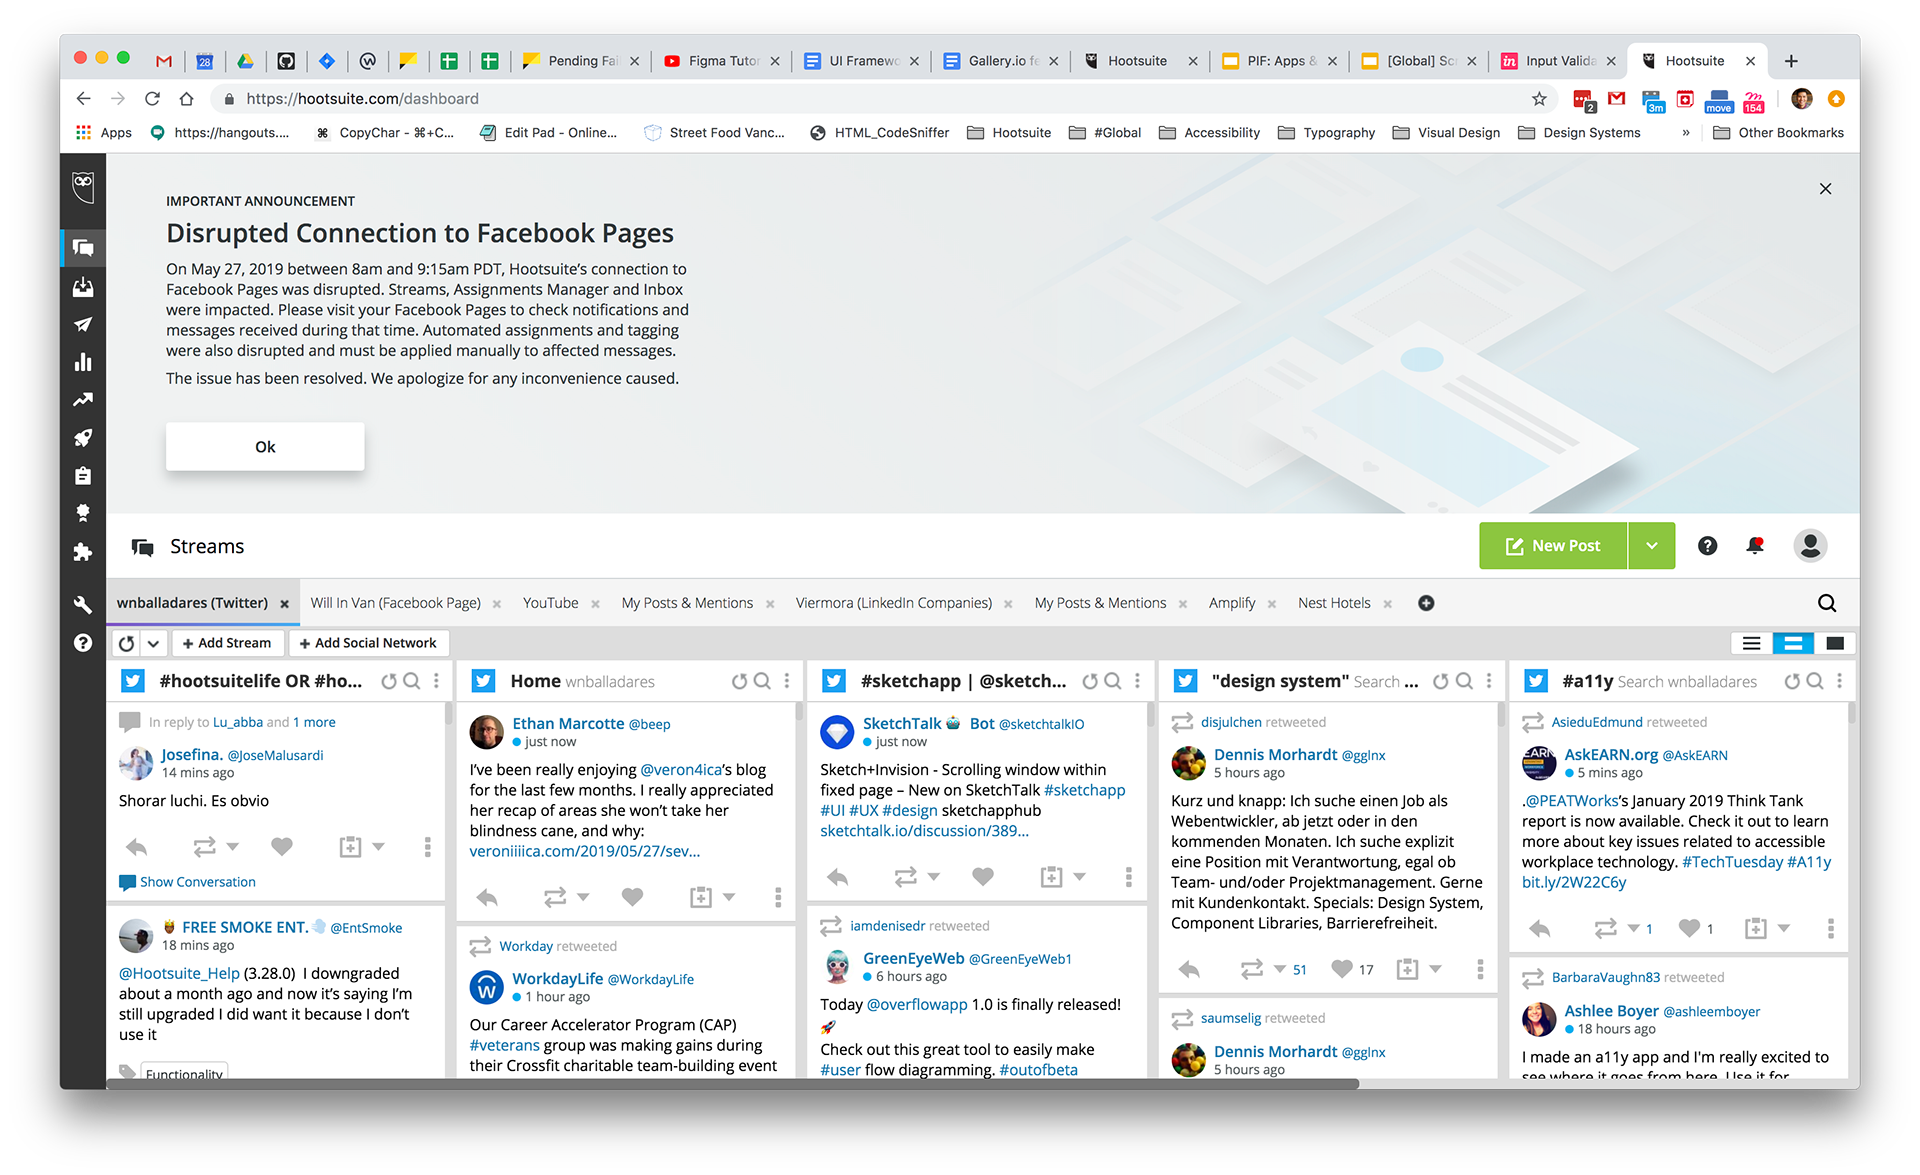1920x1175 pixels.
Task: Switch to the standard stream view toggle
Action: click(x=1793, y=643)
